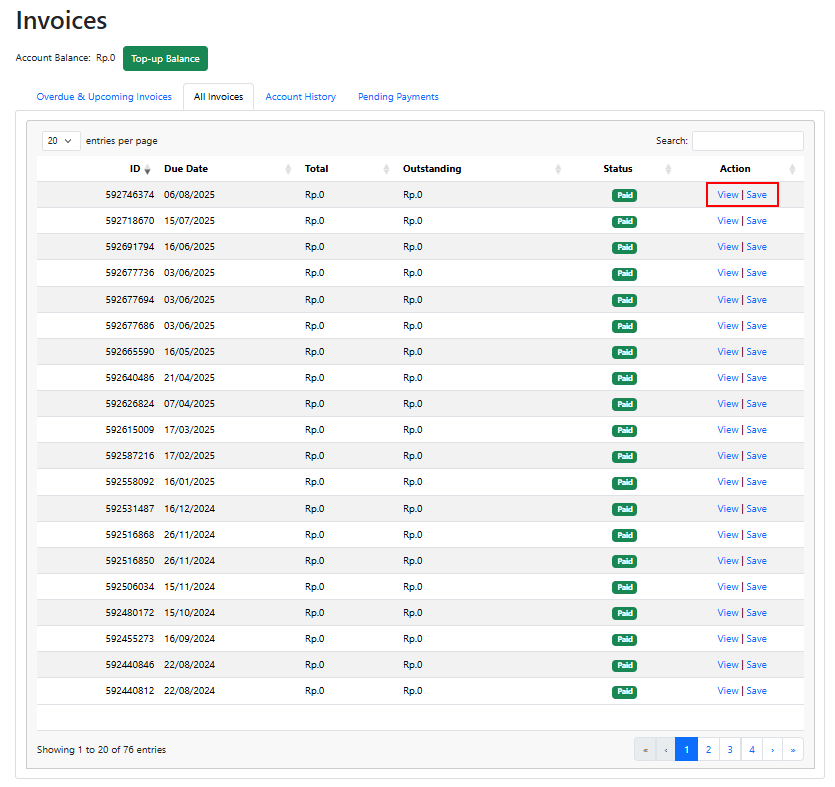The image size is (835, 787).
Task: Select pagination page 1
Action: pyautogui.click(x=686, y=750)
